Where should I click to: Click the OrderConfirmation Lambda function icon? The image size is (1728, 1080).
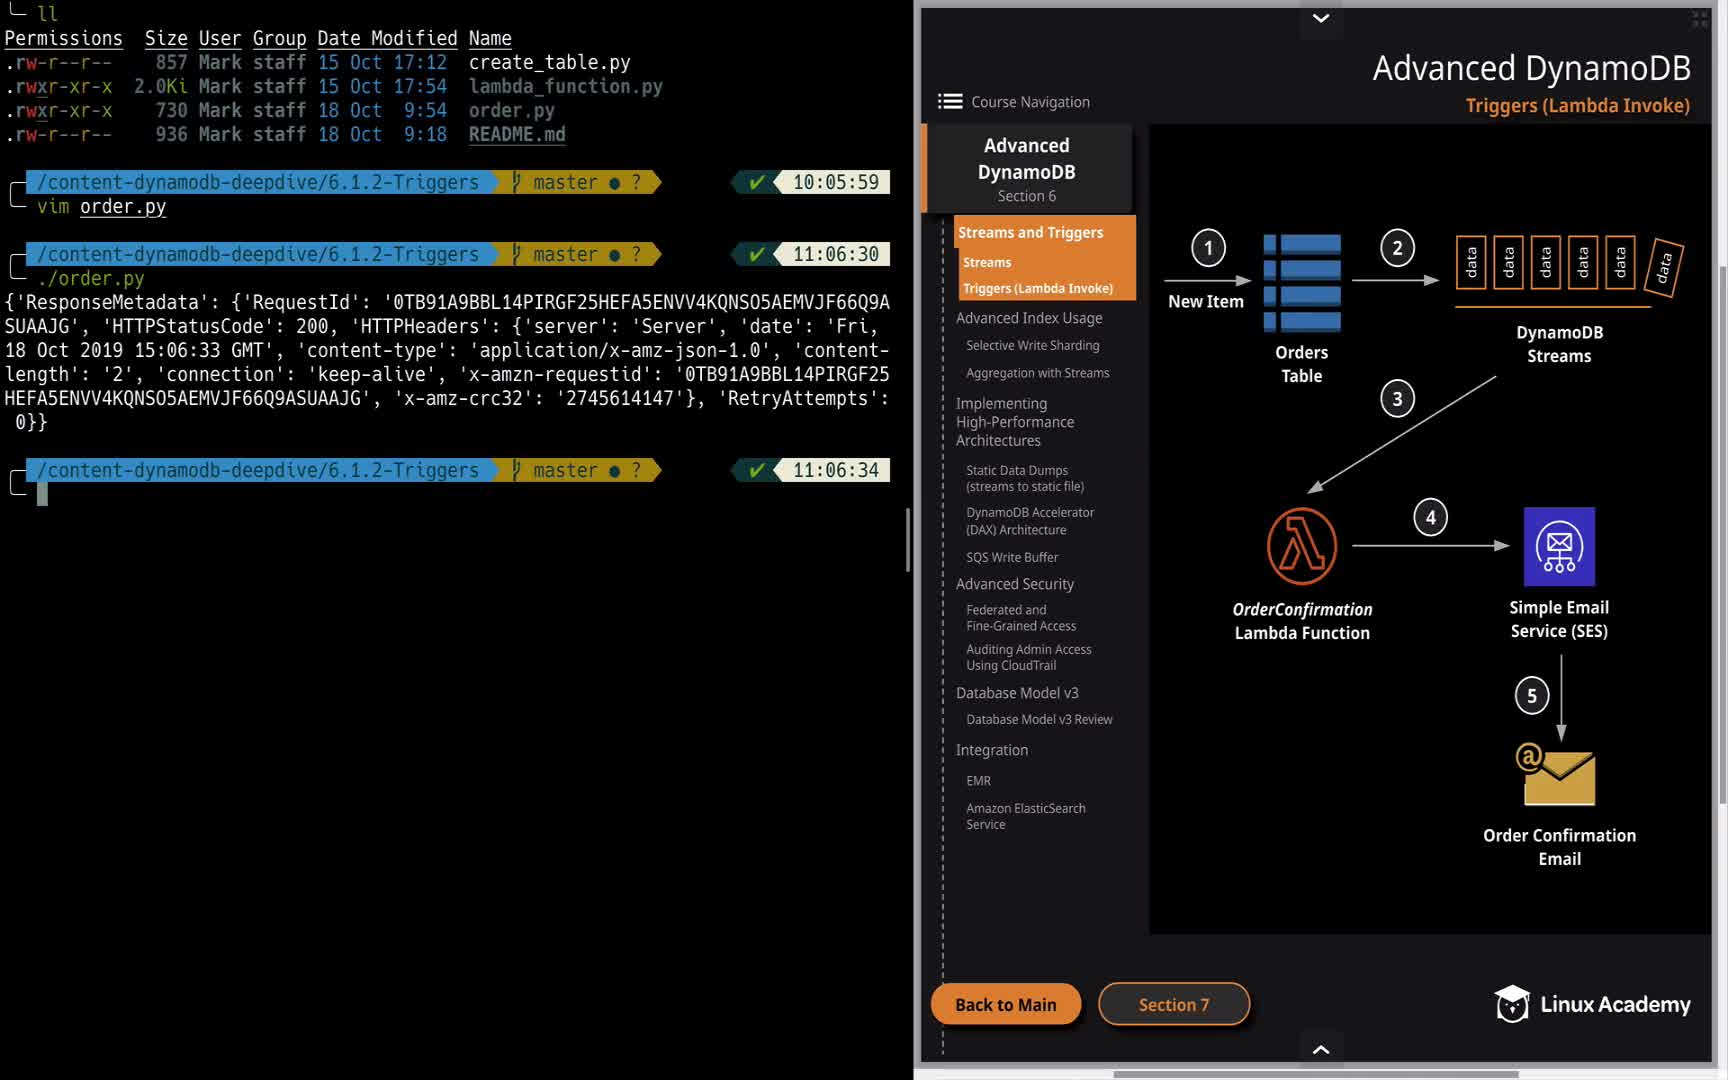[x=1302, y=546]
